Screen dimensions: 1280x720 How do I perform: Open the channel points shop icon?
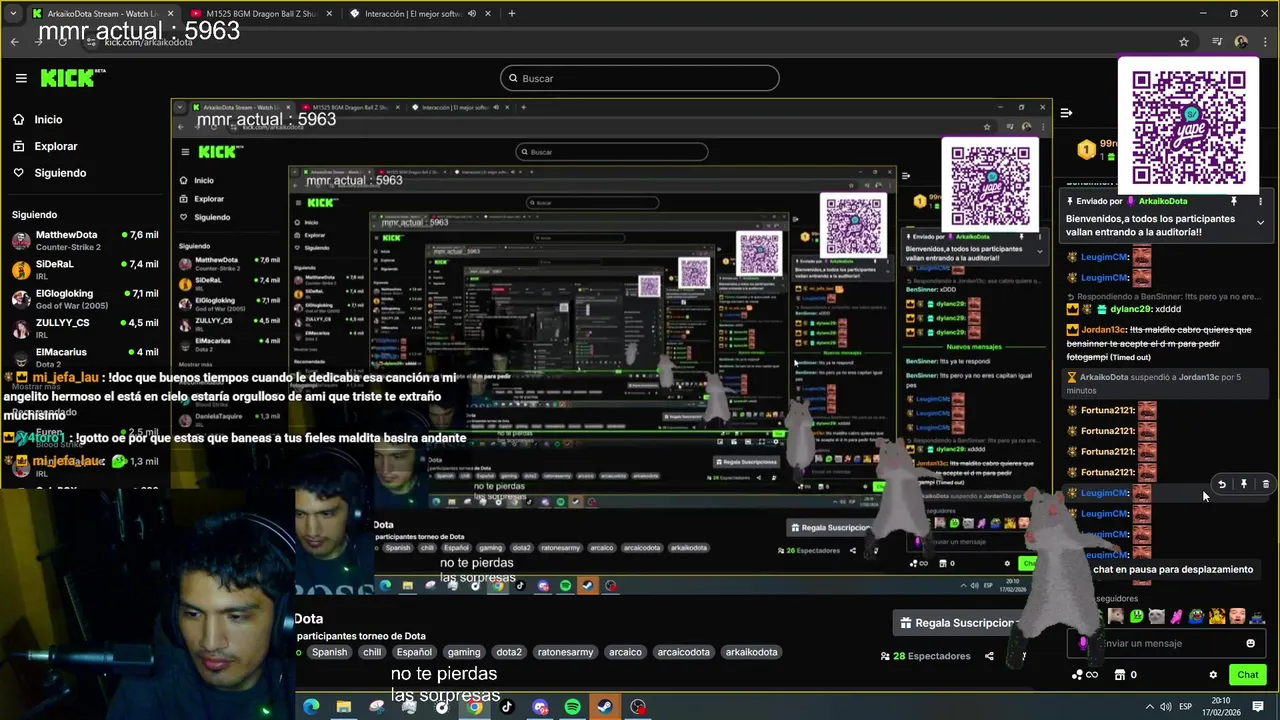coord(1120,675)
